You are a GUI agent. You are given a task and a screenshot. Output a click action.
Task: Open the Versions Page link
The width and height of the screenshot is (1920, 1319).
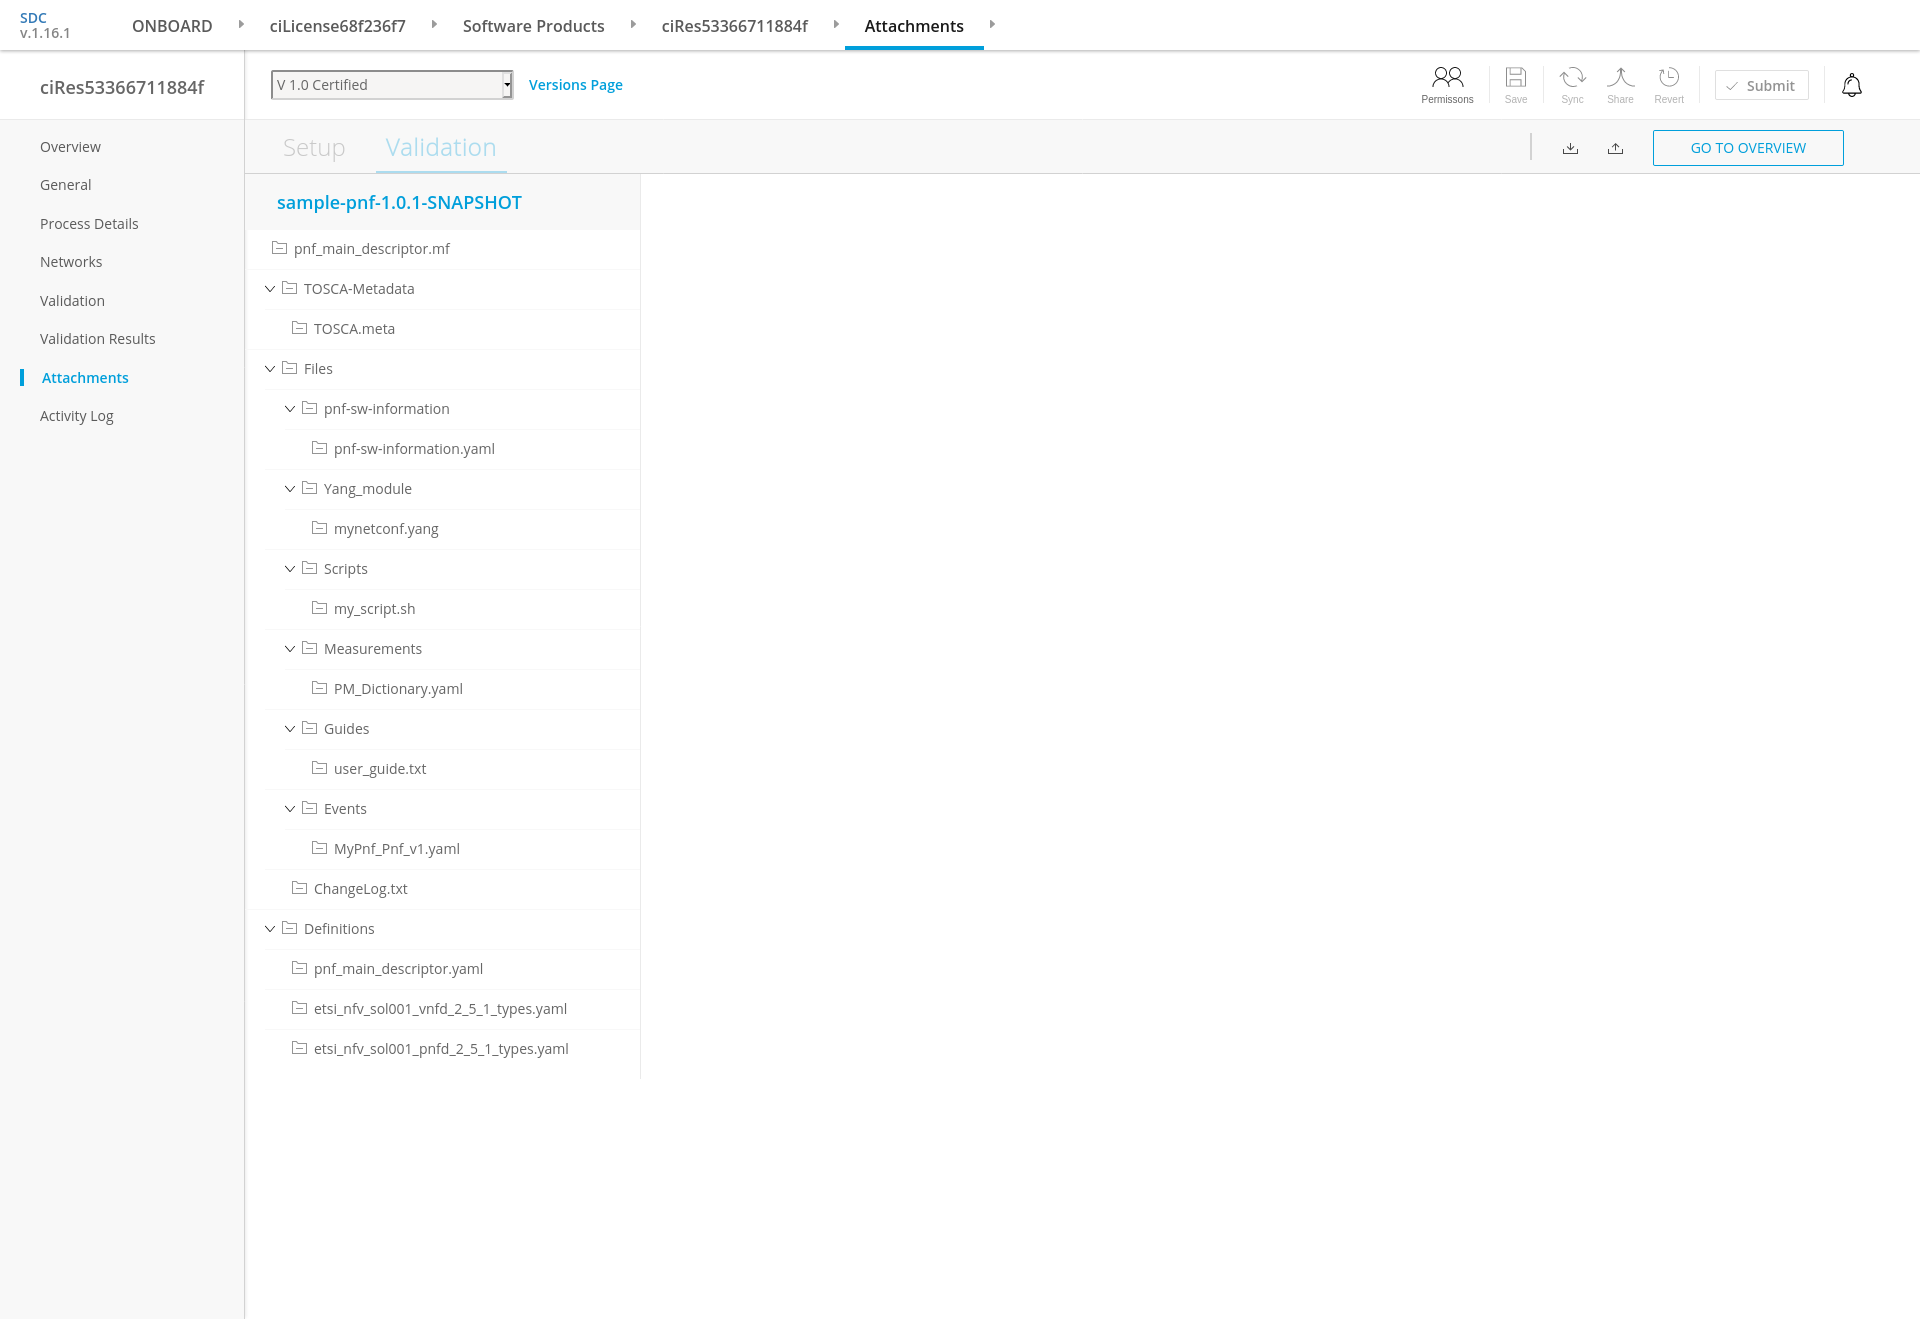point(575,85)
